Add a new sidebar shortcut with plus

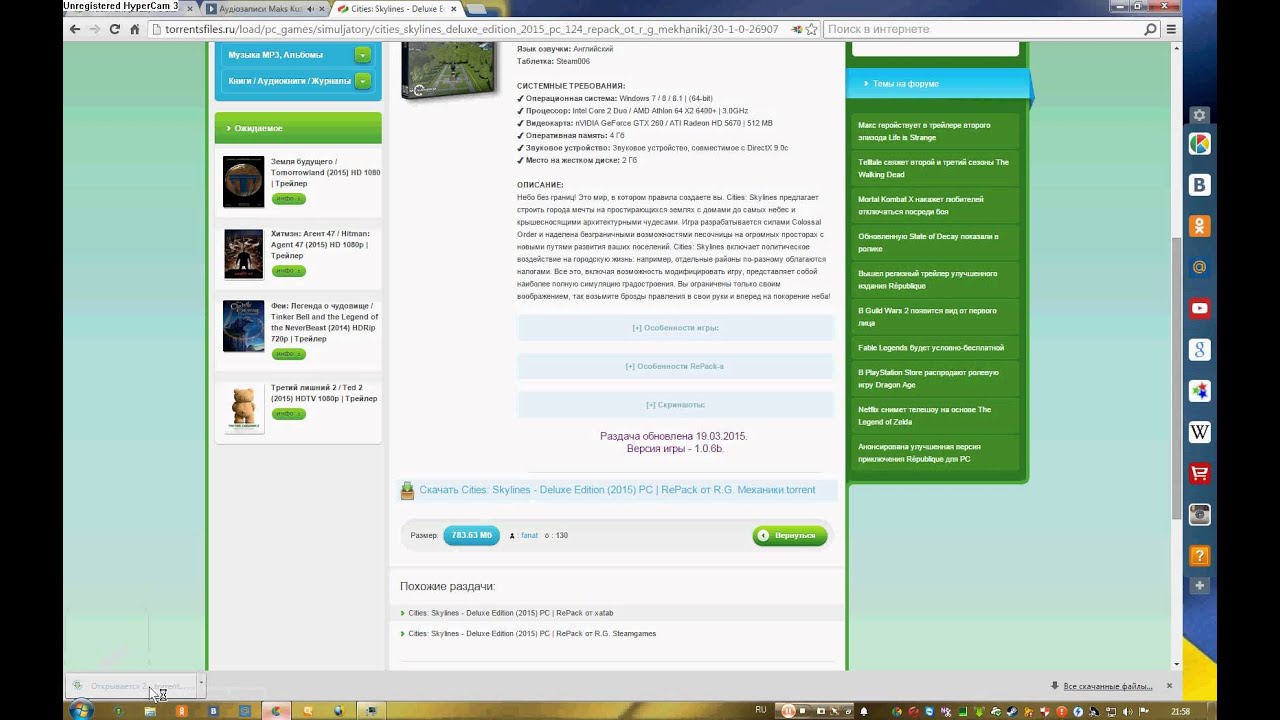click(x=1200, y=586)
